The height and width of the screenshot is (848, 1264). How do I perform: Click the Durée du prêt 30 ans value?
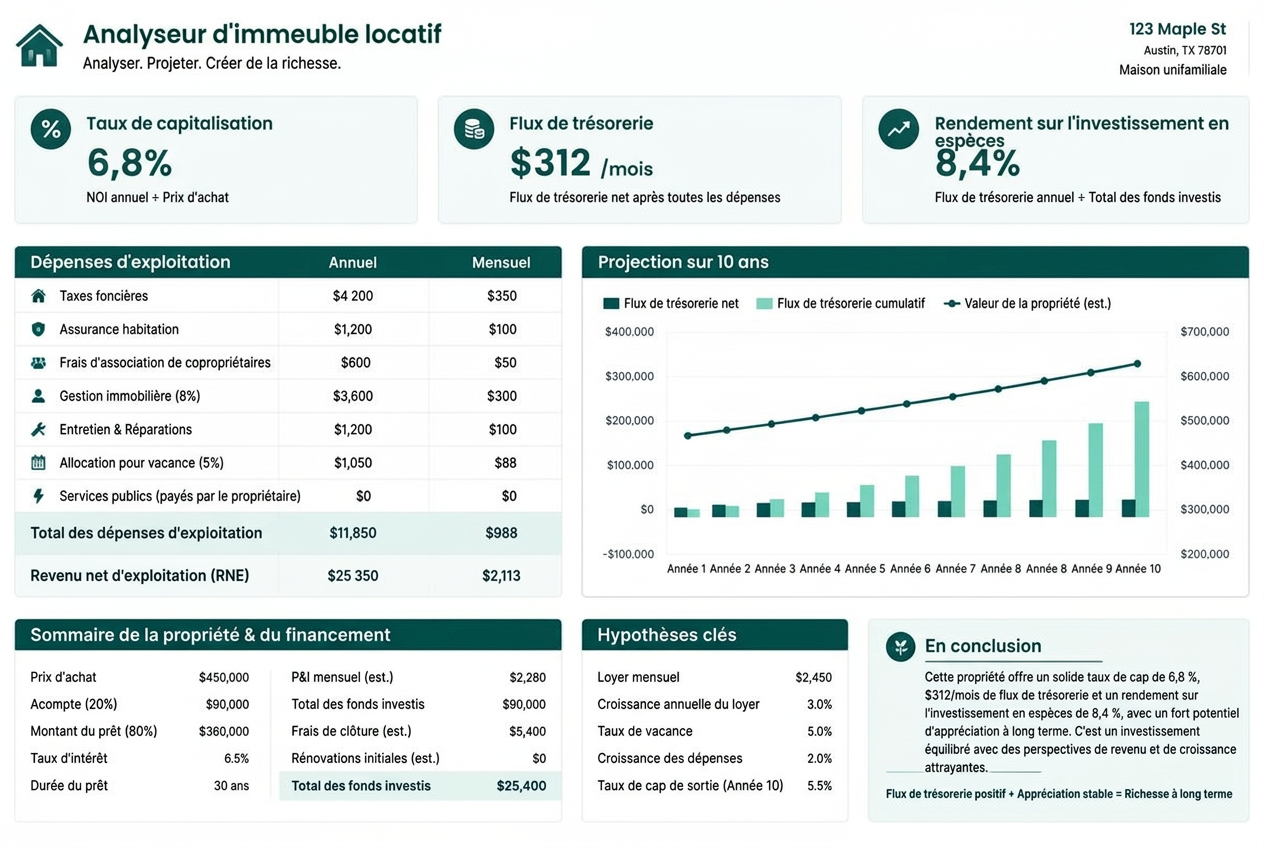point(232,785)
